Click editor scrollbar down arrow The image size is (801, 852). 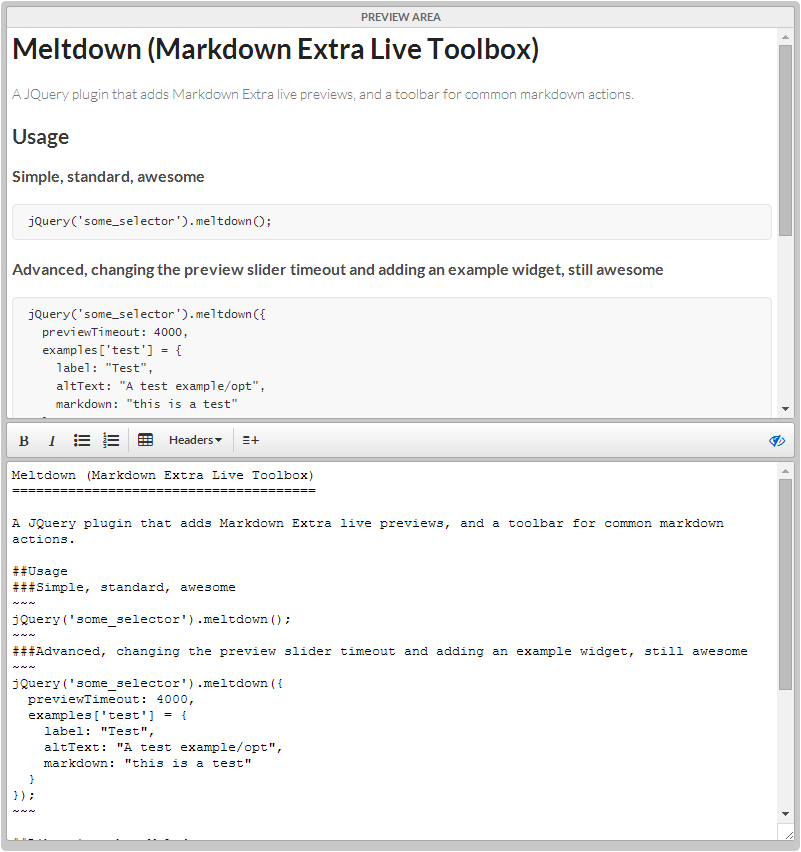coord(785,813)
